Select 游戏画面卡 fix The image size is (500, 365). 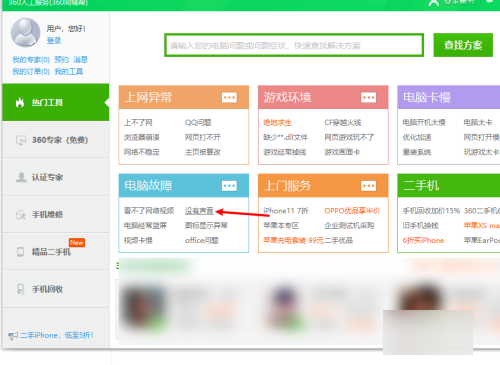pyautogui.click(x=342, y=152)
